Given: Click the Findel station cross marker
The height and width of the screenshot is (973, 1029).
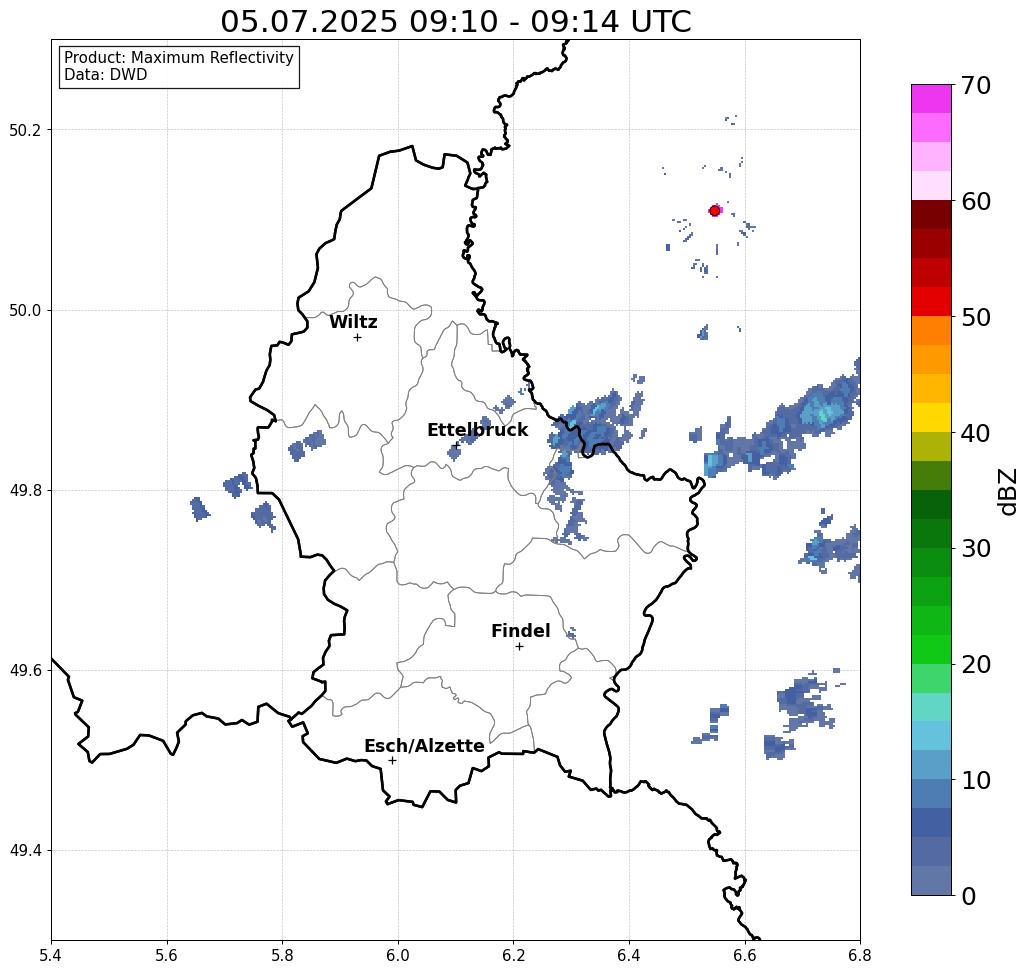Looking at the screenshot, I should point(519,646).
